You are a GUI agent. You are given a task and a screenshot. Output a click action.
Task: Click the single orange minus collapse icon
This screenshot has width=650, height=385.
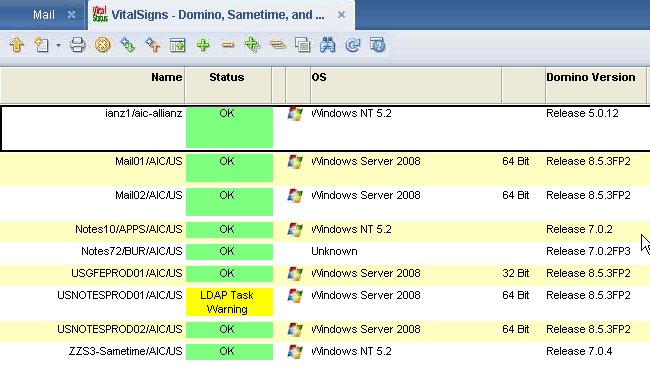click(x=228, y=44)
